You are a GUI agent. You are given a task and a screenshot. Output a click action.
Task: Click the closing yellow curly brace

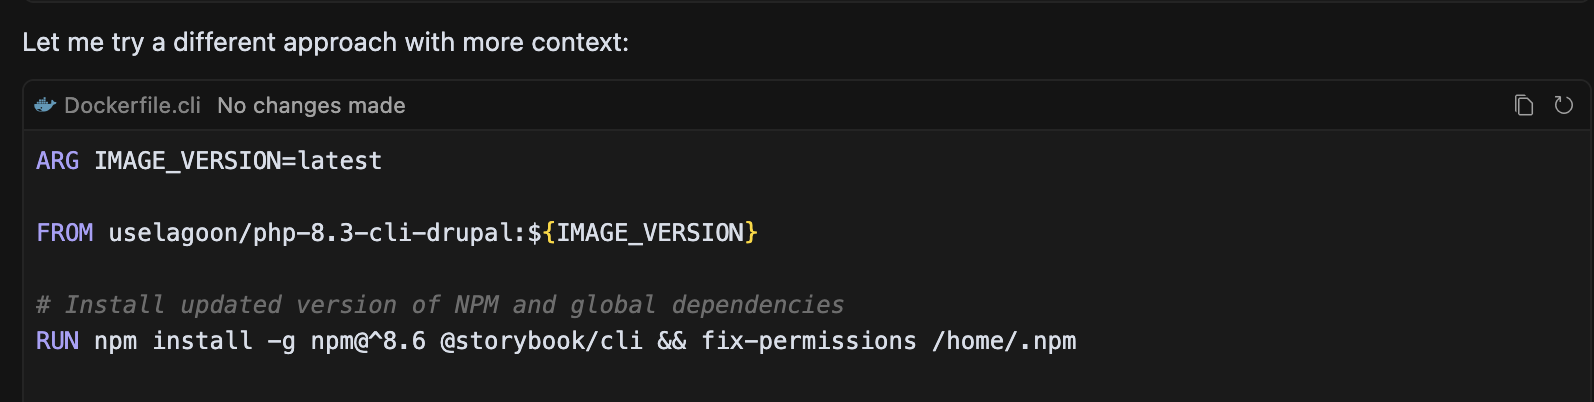(x=751, y=233)
